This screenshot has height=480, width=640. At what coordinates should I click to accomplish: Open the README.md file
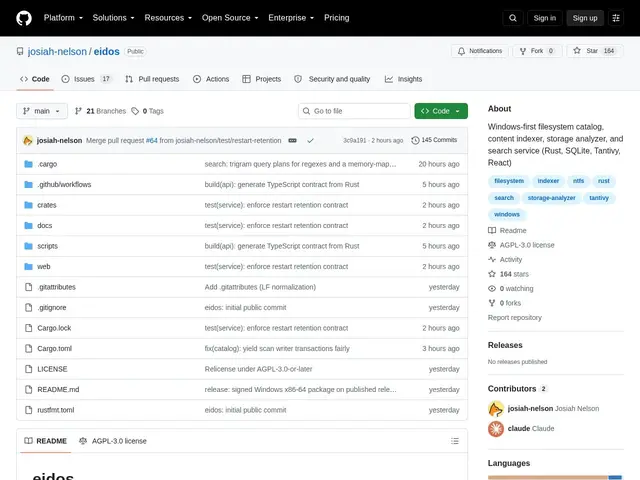coord(58,389)
